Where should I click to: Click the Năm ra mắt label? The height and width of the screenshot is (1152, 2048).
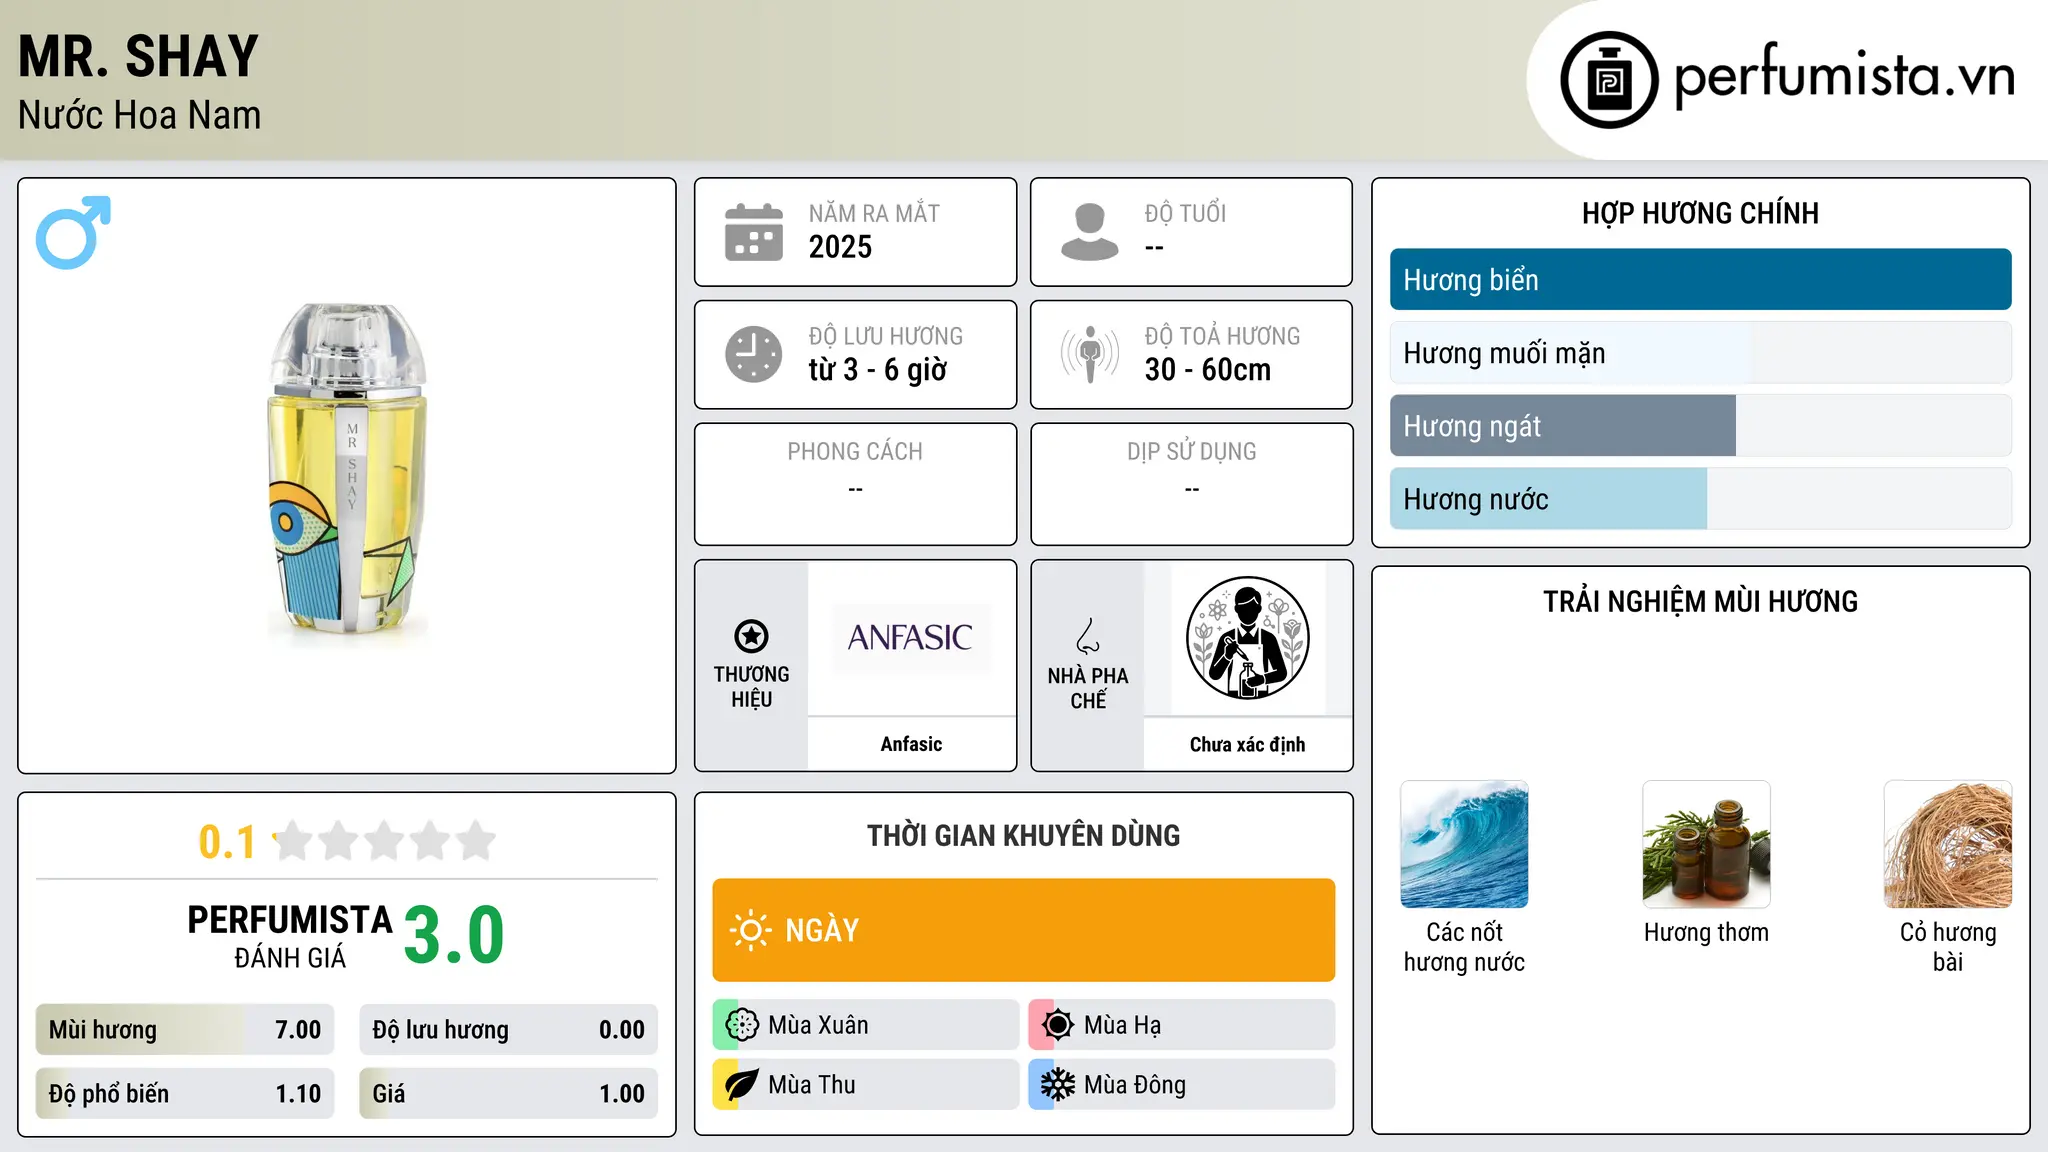pyautogui.click(x=874, y=213)
